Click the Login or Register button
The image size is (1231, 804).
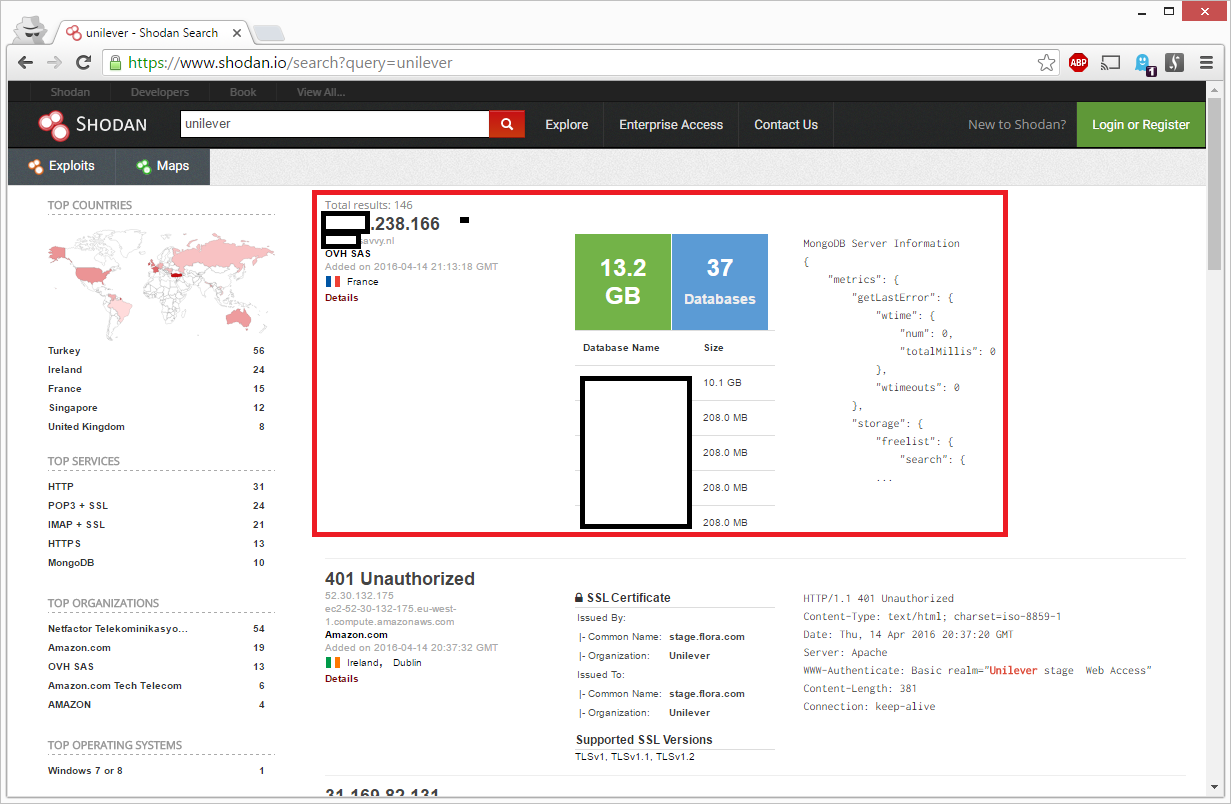coord(1141,125)
